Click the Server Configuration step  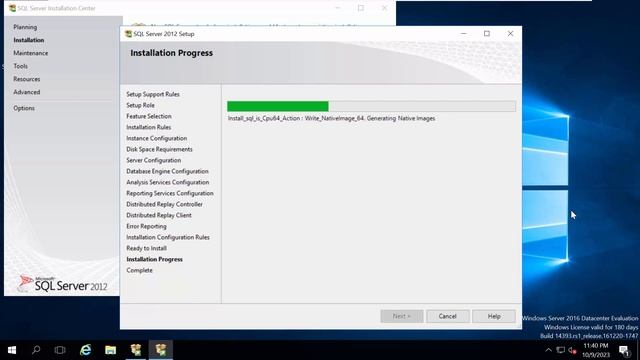(x=153, y=160)
